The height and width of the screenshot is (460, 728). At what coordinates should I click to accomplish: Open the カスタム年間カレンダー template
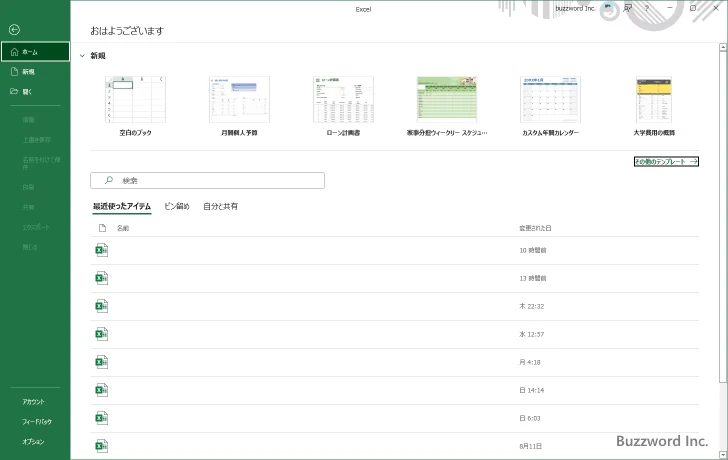(551, 106)
